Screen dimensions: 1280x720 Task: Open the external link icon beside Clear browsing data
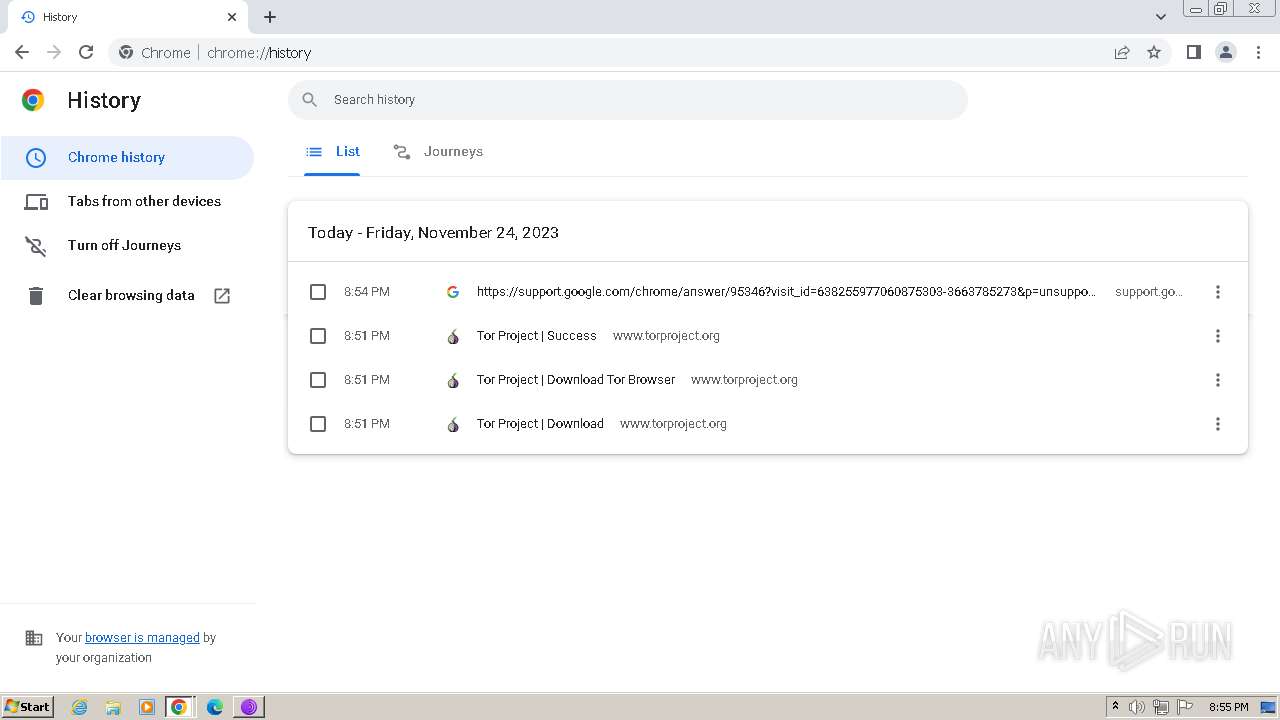click(x=222, y=295)
